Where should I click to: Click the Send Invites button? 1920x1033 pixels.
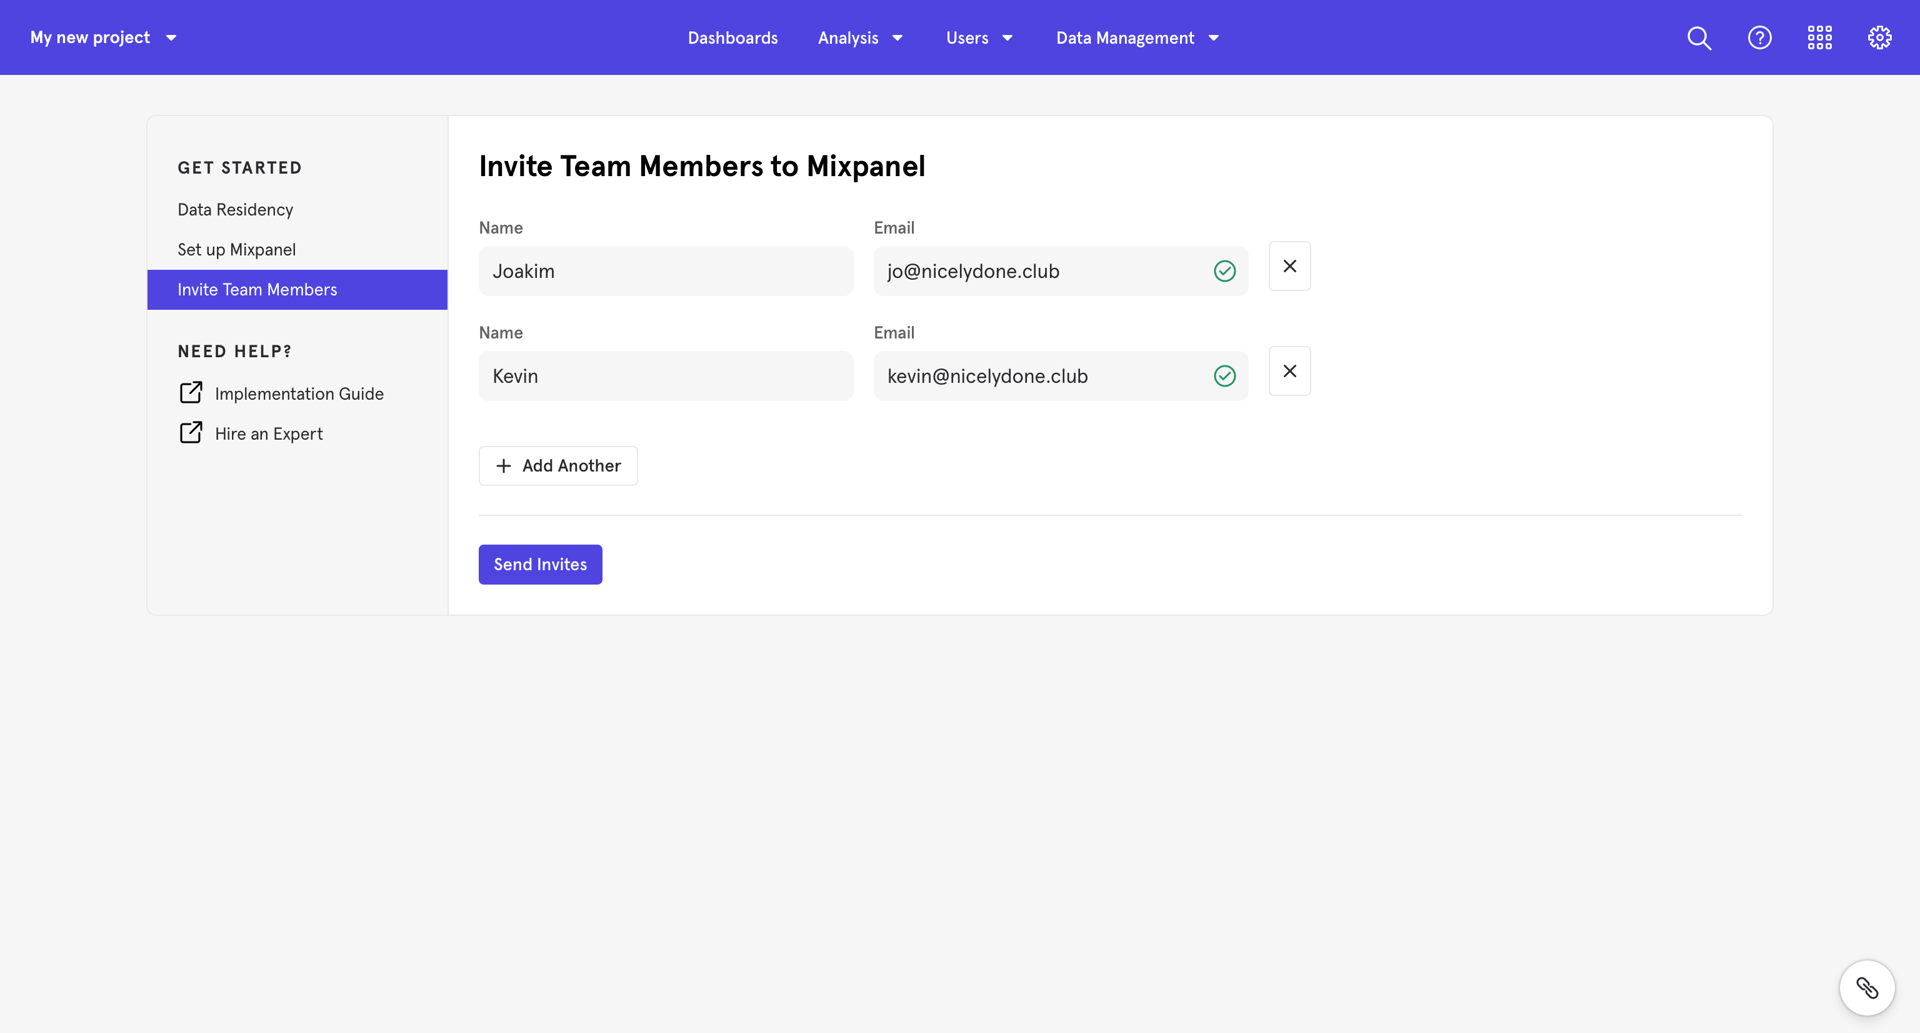point(540,563)
